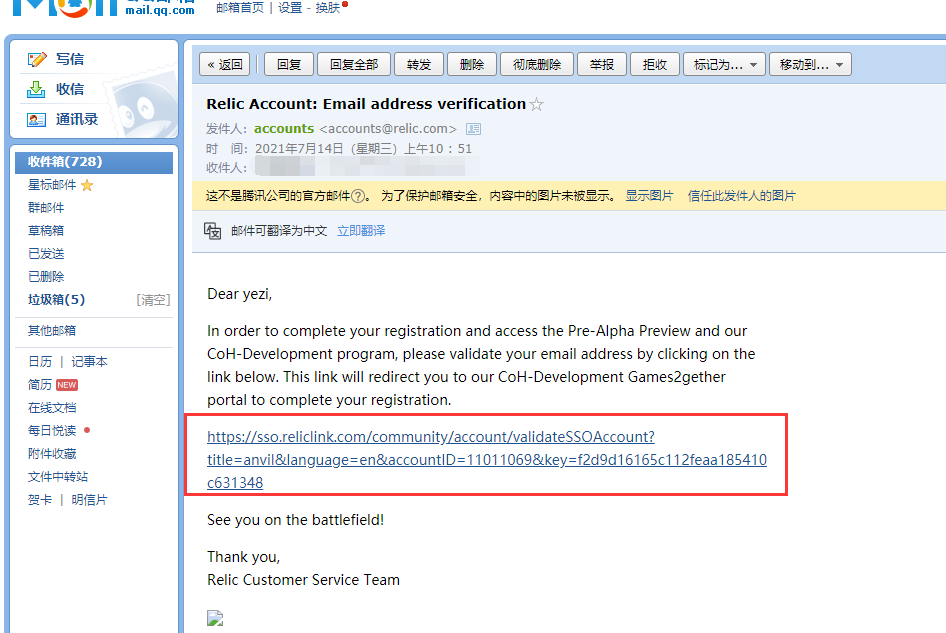Image resolution: width=946 pixels, height=633 pixels.
Task: Open the 记事本 notepad link
Action: click(89, 361)
